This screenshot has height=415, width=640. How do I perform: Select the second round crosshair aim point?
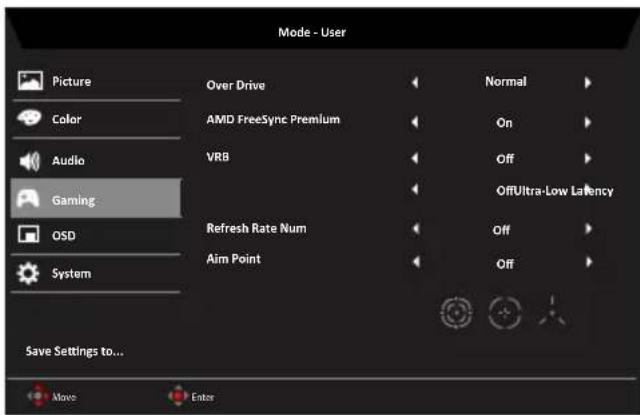click(x=505, y=313)
